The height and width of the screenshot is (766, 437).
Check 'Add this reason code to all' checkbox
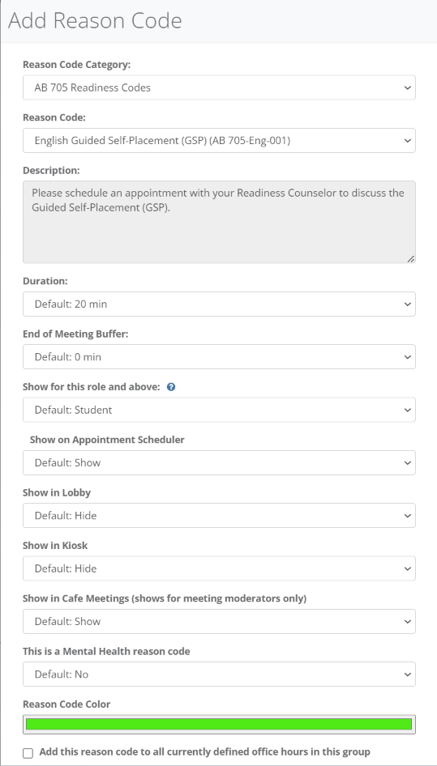click(x=28, y=753)
